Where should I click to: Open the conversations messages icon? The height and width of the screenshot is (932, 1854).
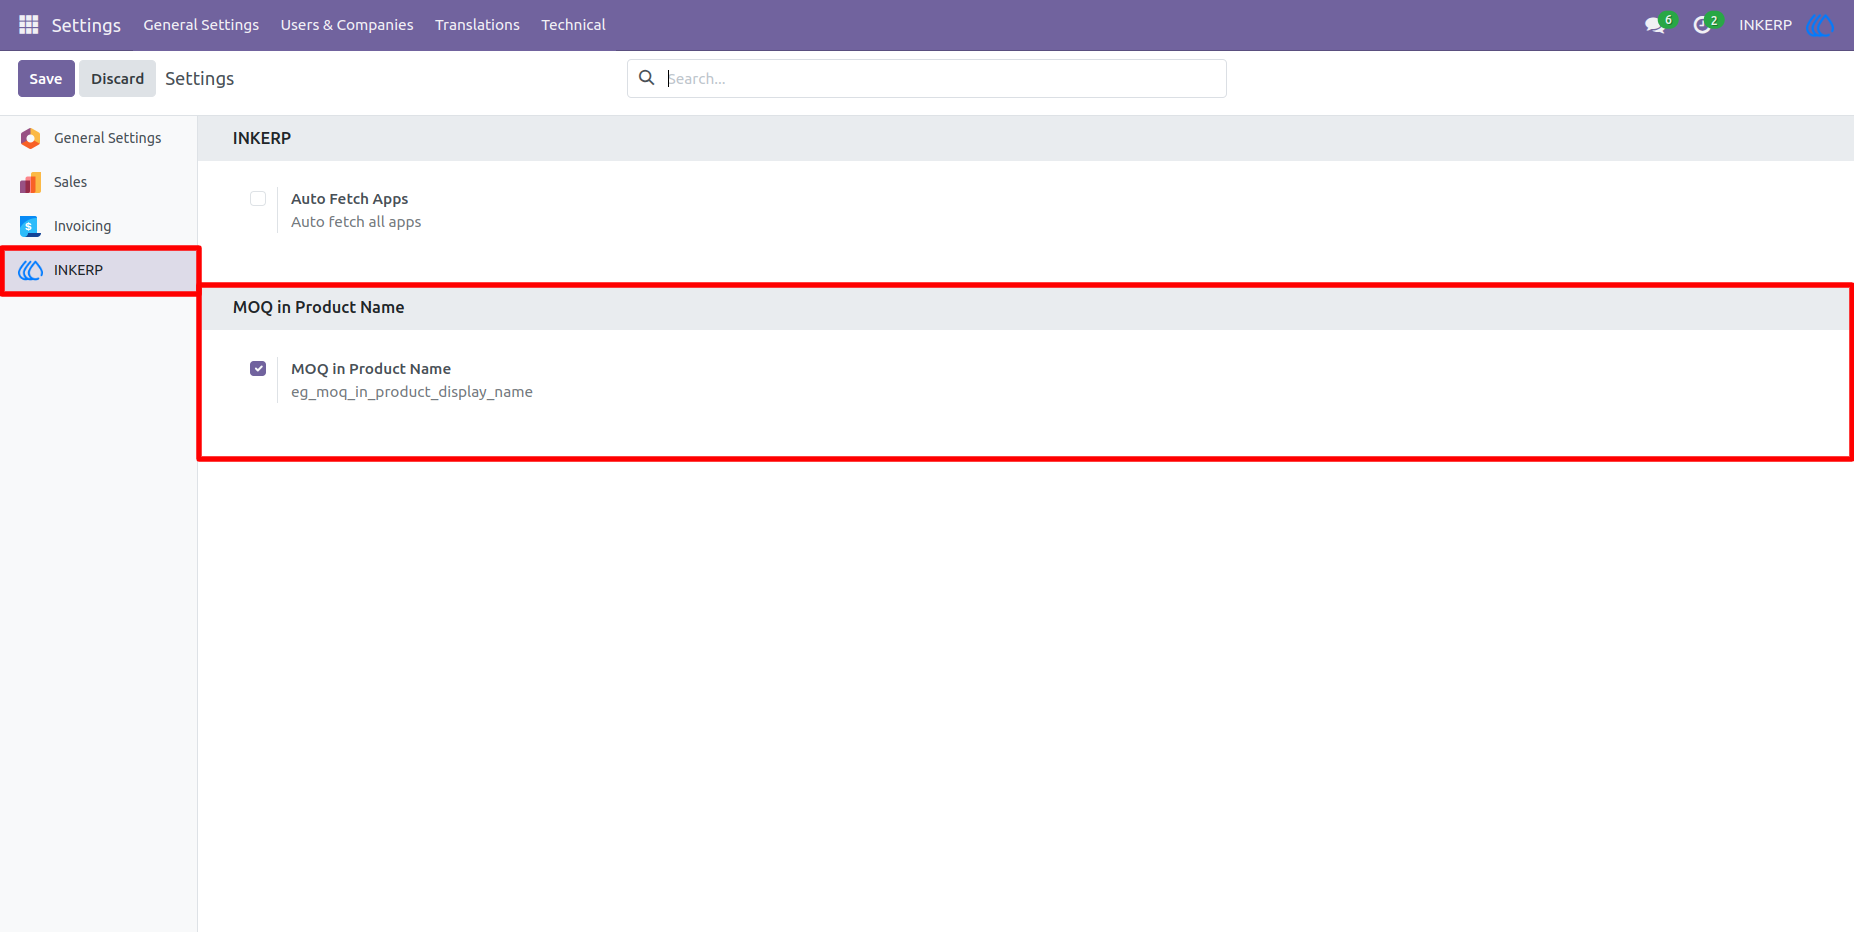1655,25
